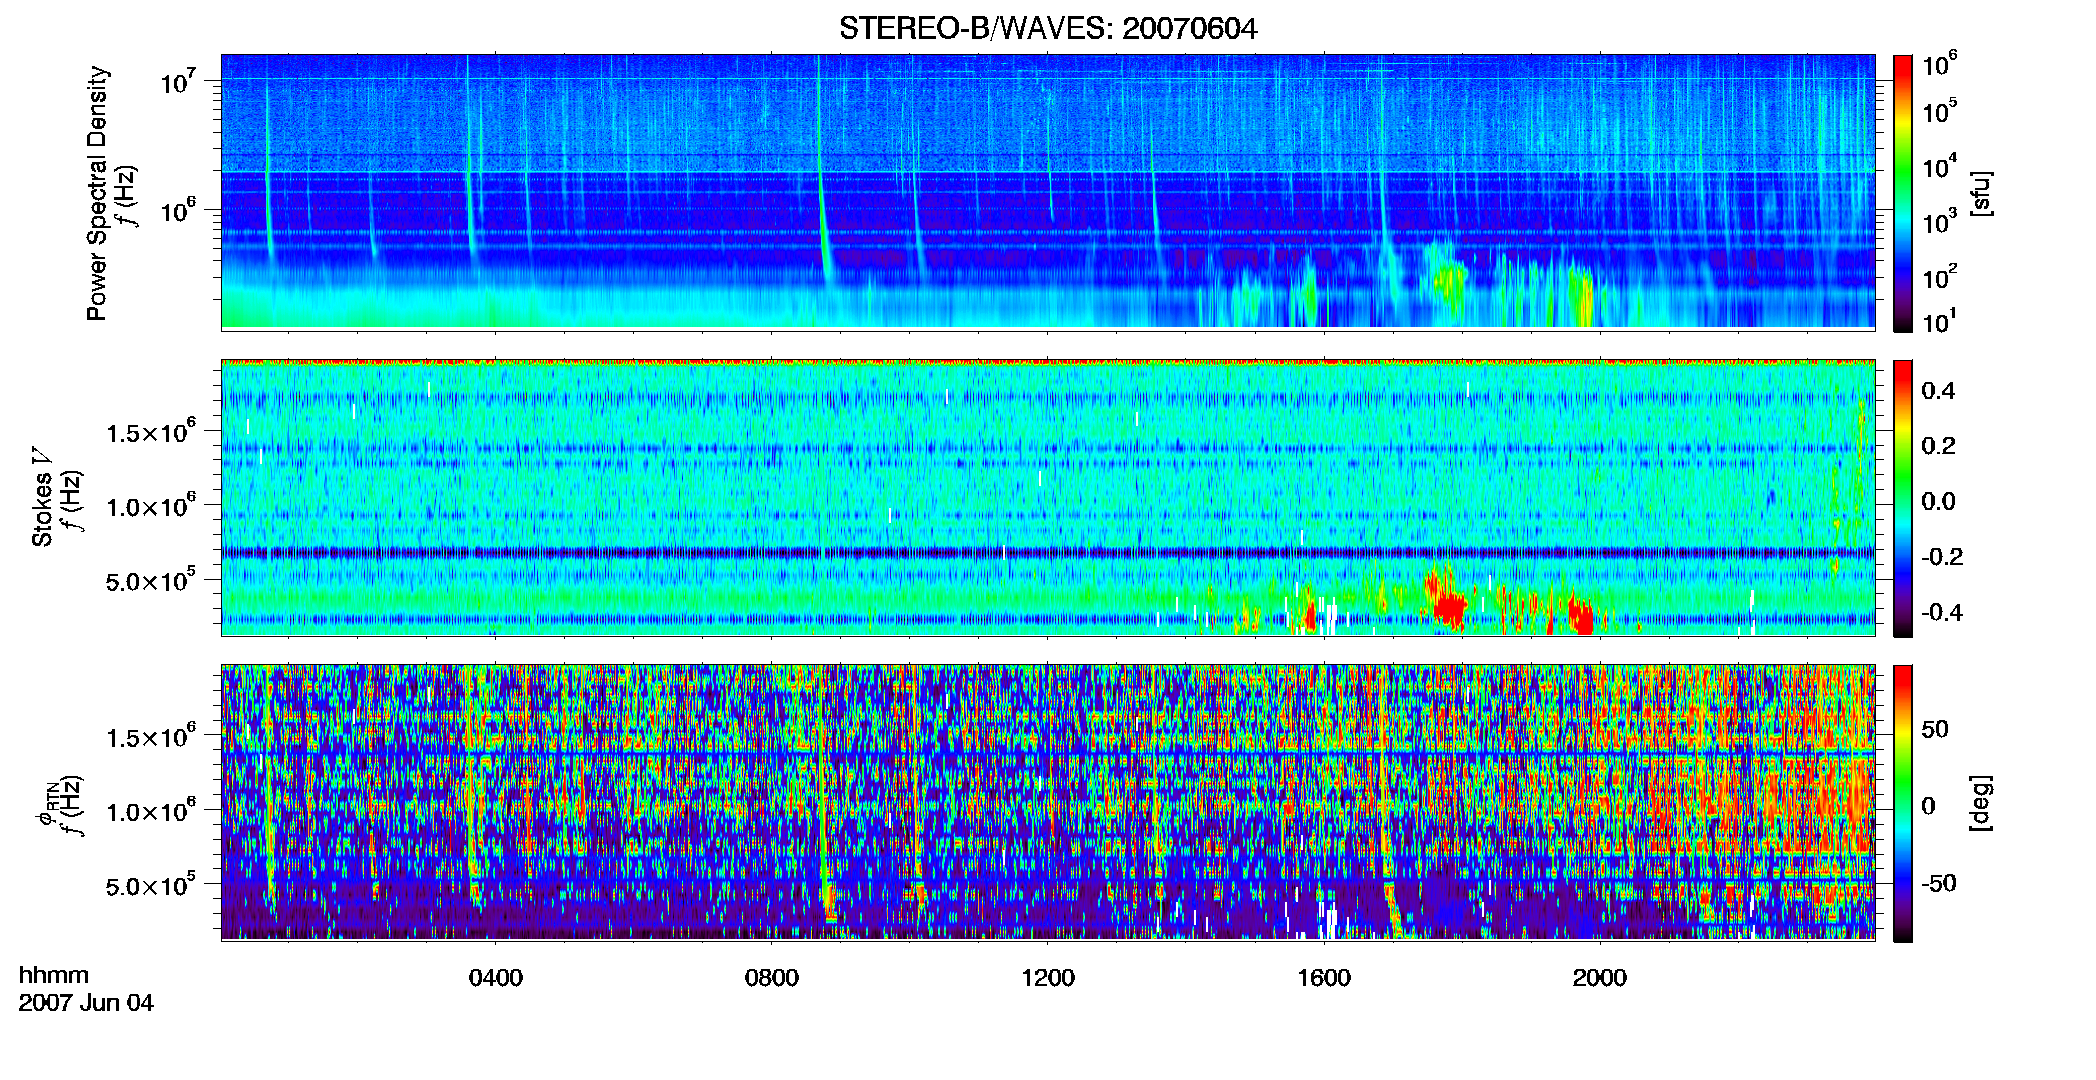Click the sfu rainbow colorbar
The height and width of the screenshot is (1080, 2096).
[x=1903, y=193]
